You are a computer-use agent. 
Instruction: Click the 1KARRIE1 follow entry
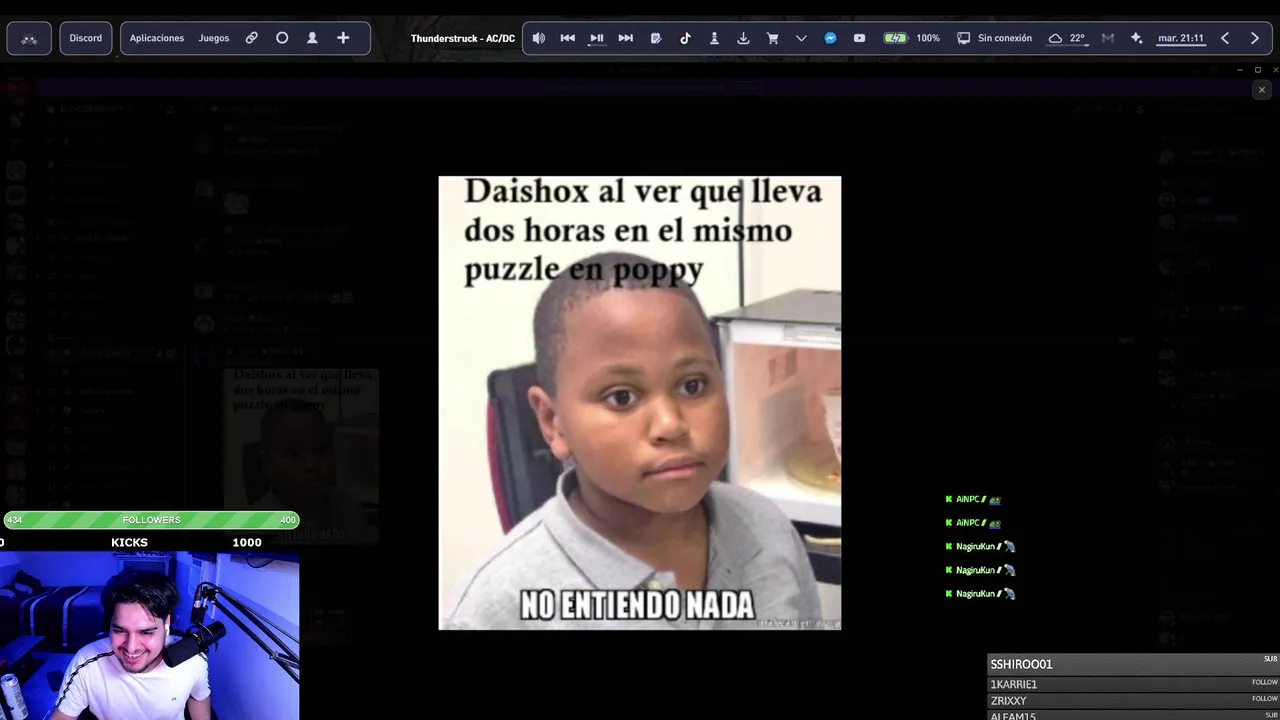(x=1133, y=684)
